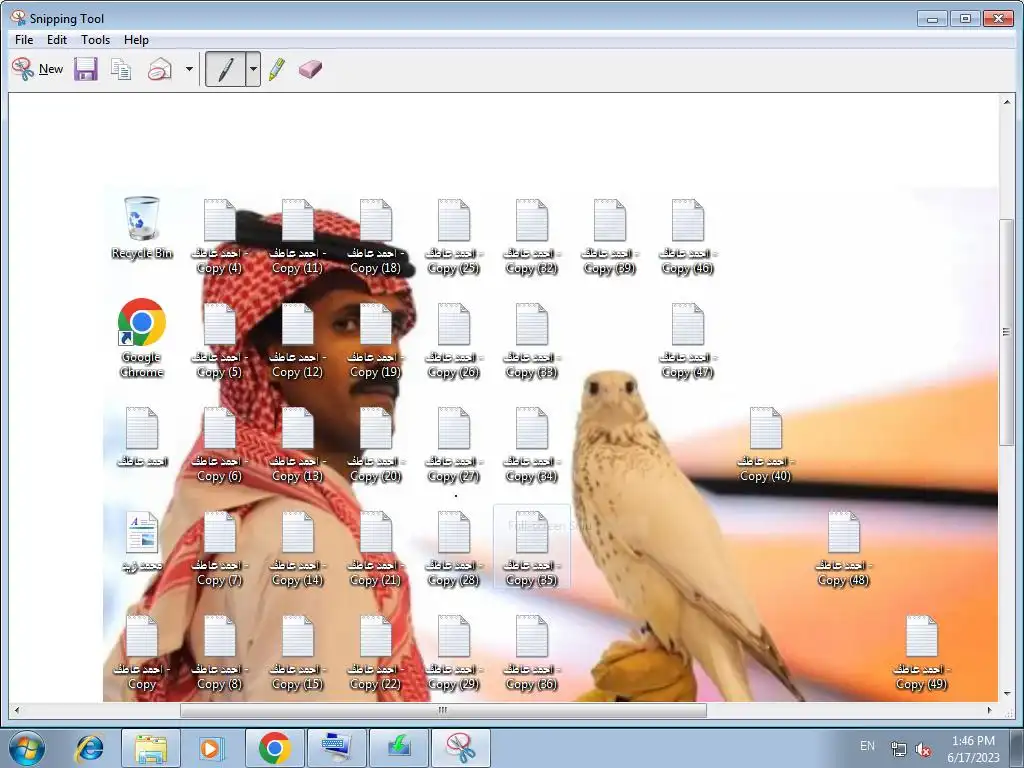Click the file labeled Copy (48)

tap(843, 547)
